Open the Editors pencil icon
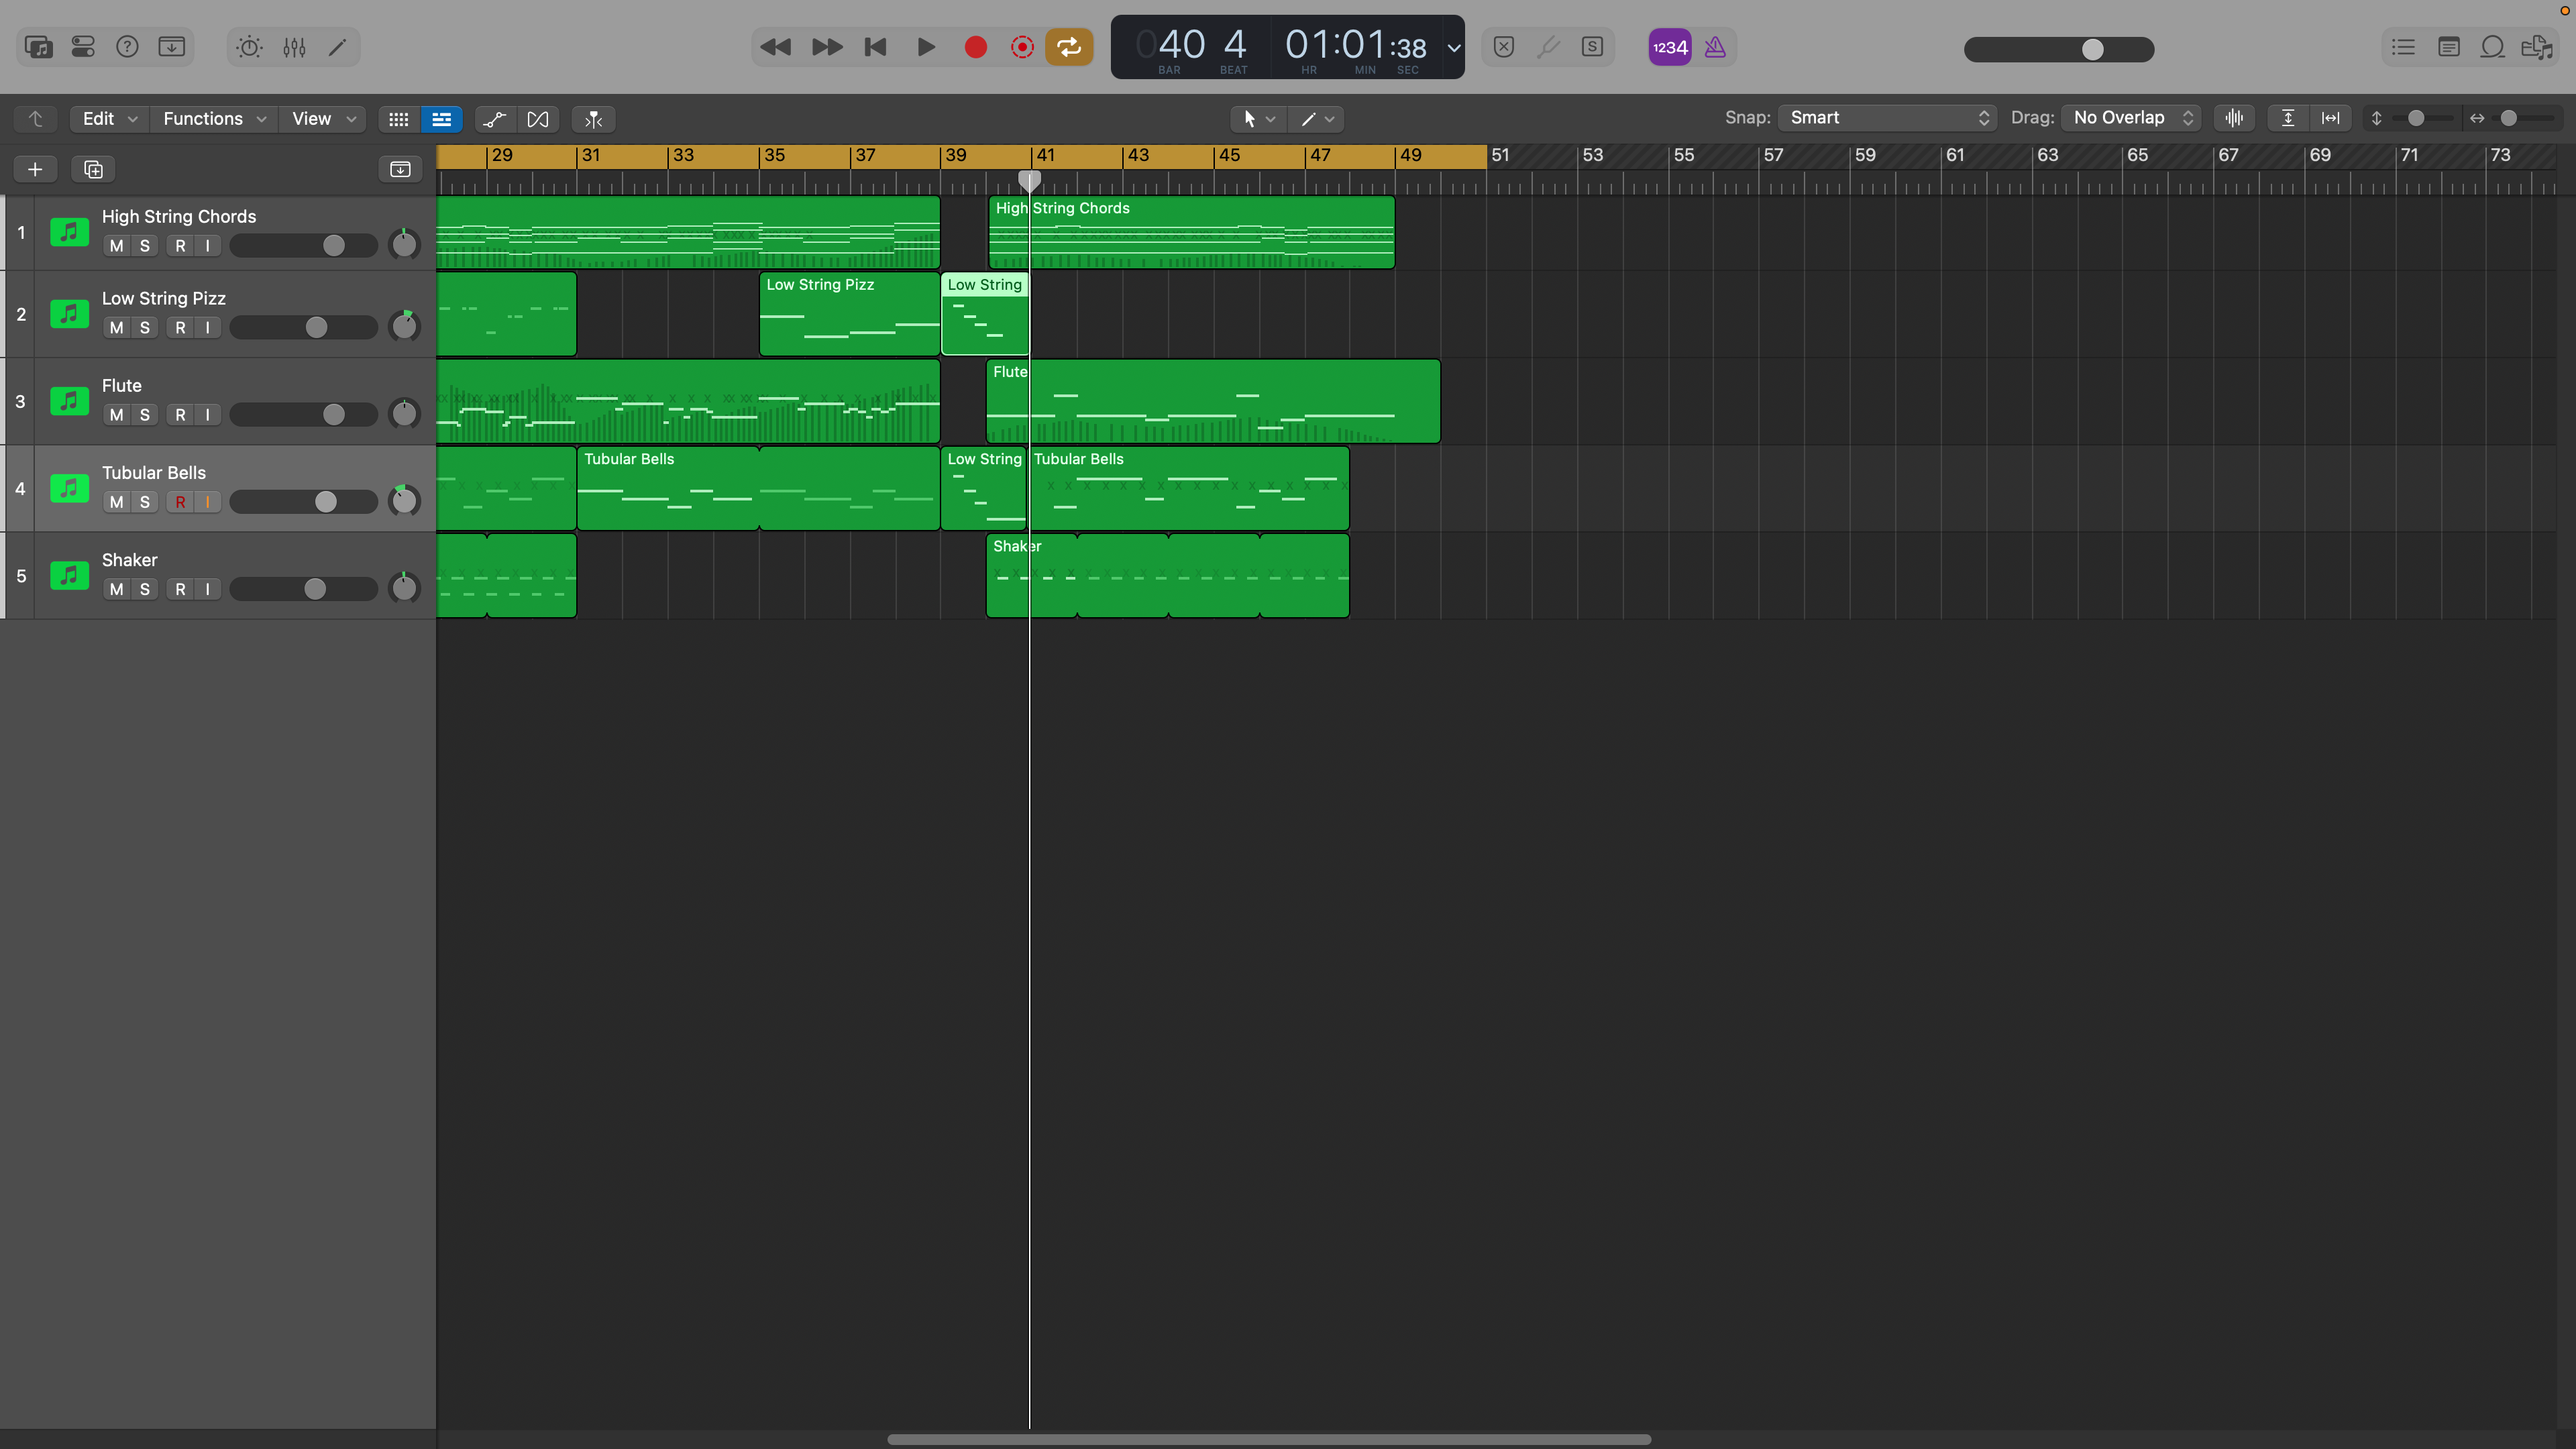 [338, 47]
